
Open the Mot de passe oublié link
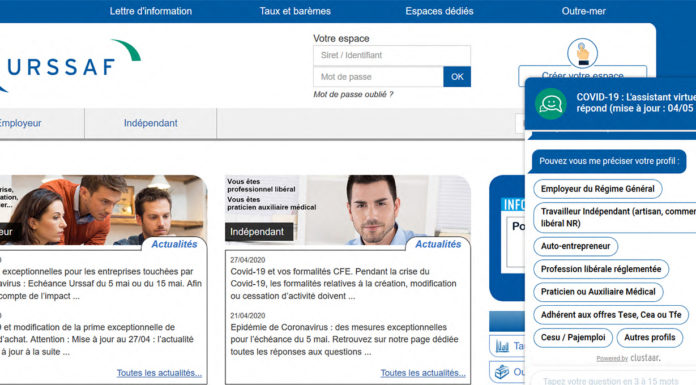[353, 94]
